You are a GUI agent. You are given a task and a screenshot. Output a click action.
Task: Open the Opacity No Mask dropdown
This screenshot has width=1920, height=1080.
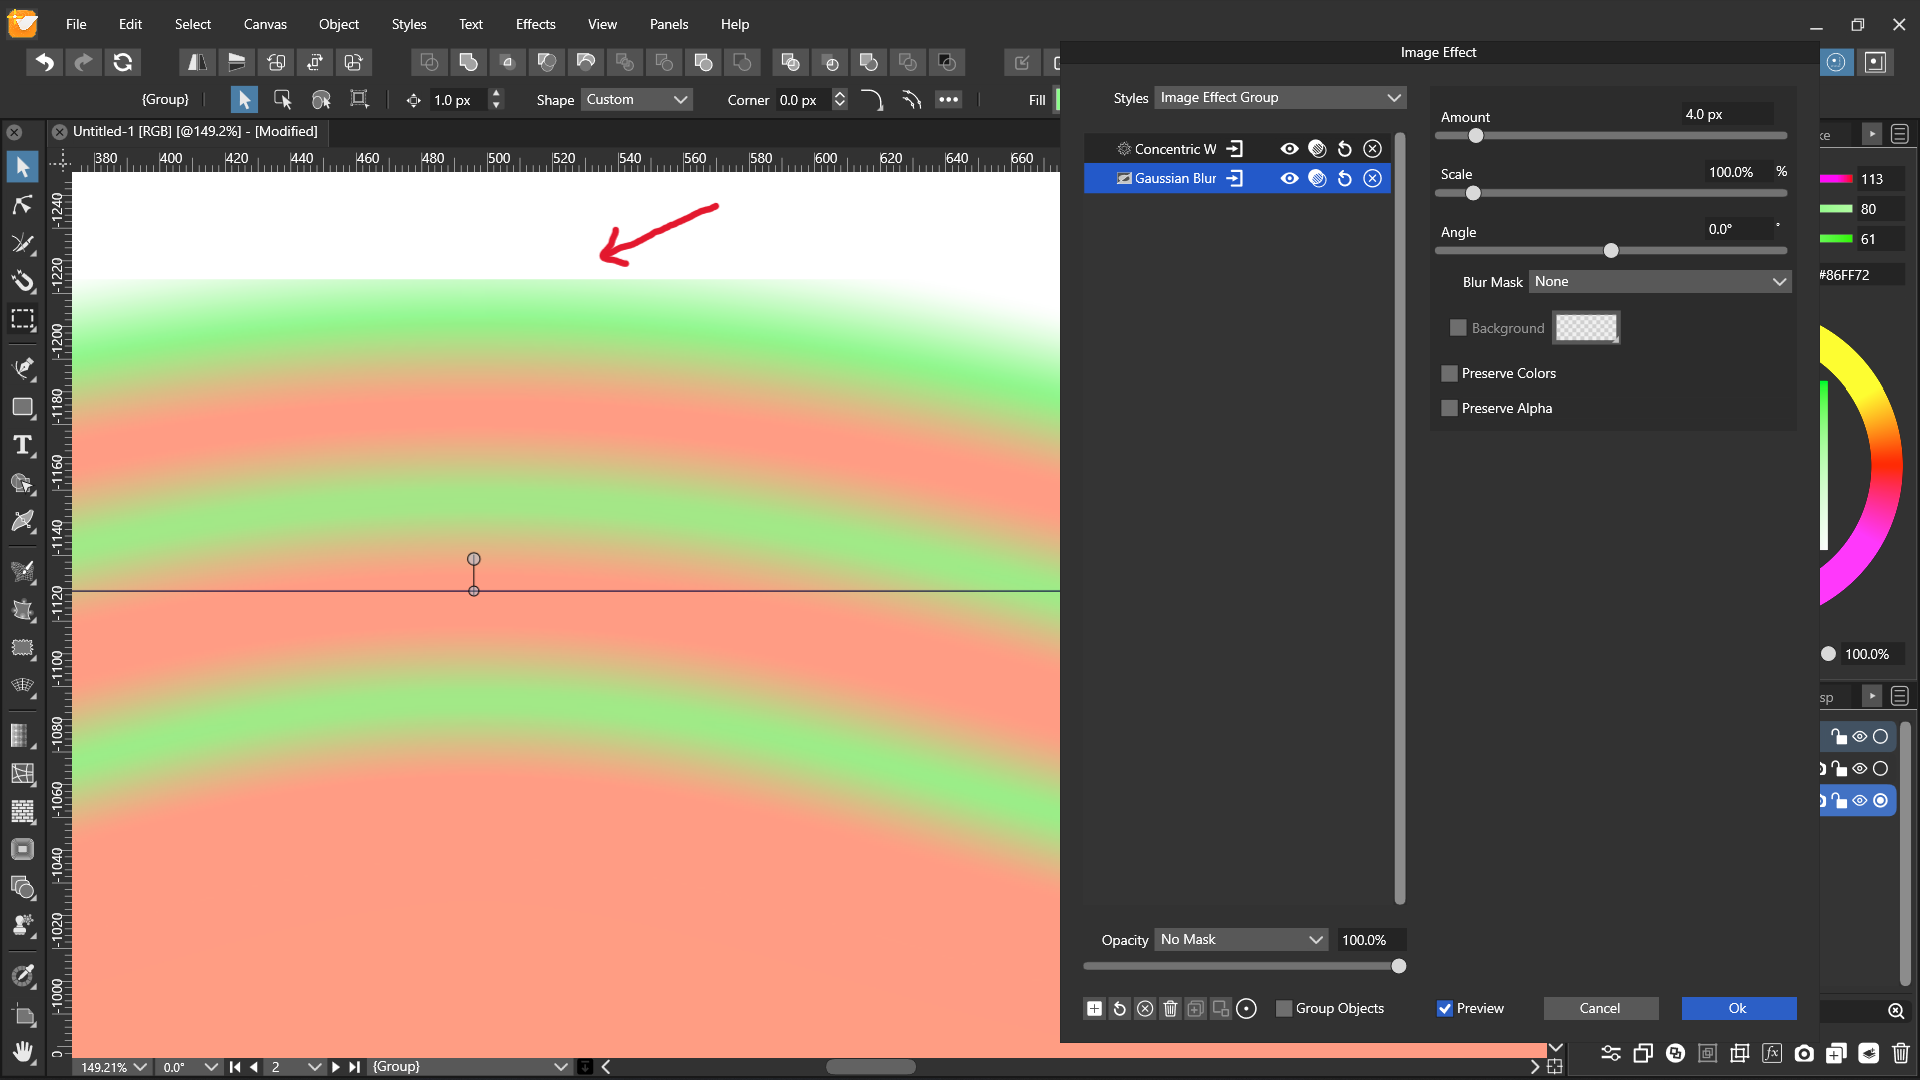(x=1241, y=939)
